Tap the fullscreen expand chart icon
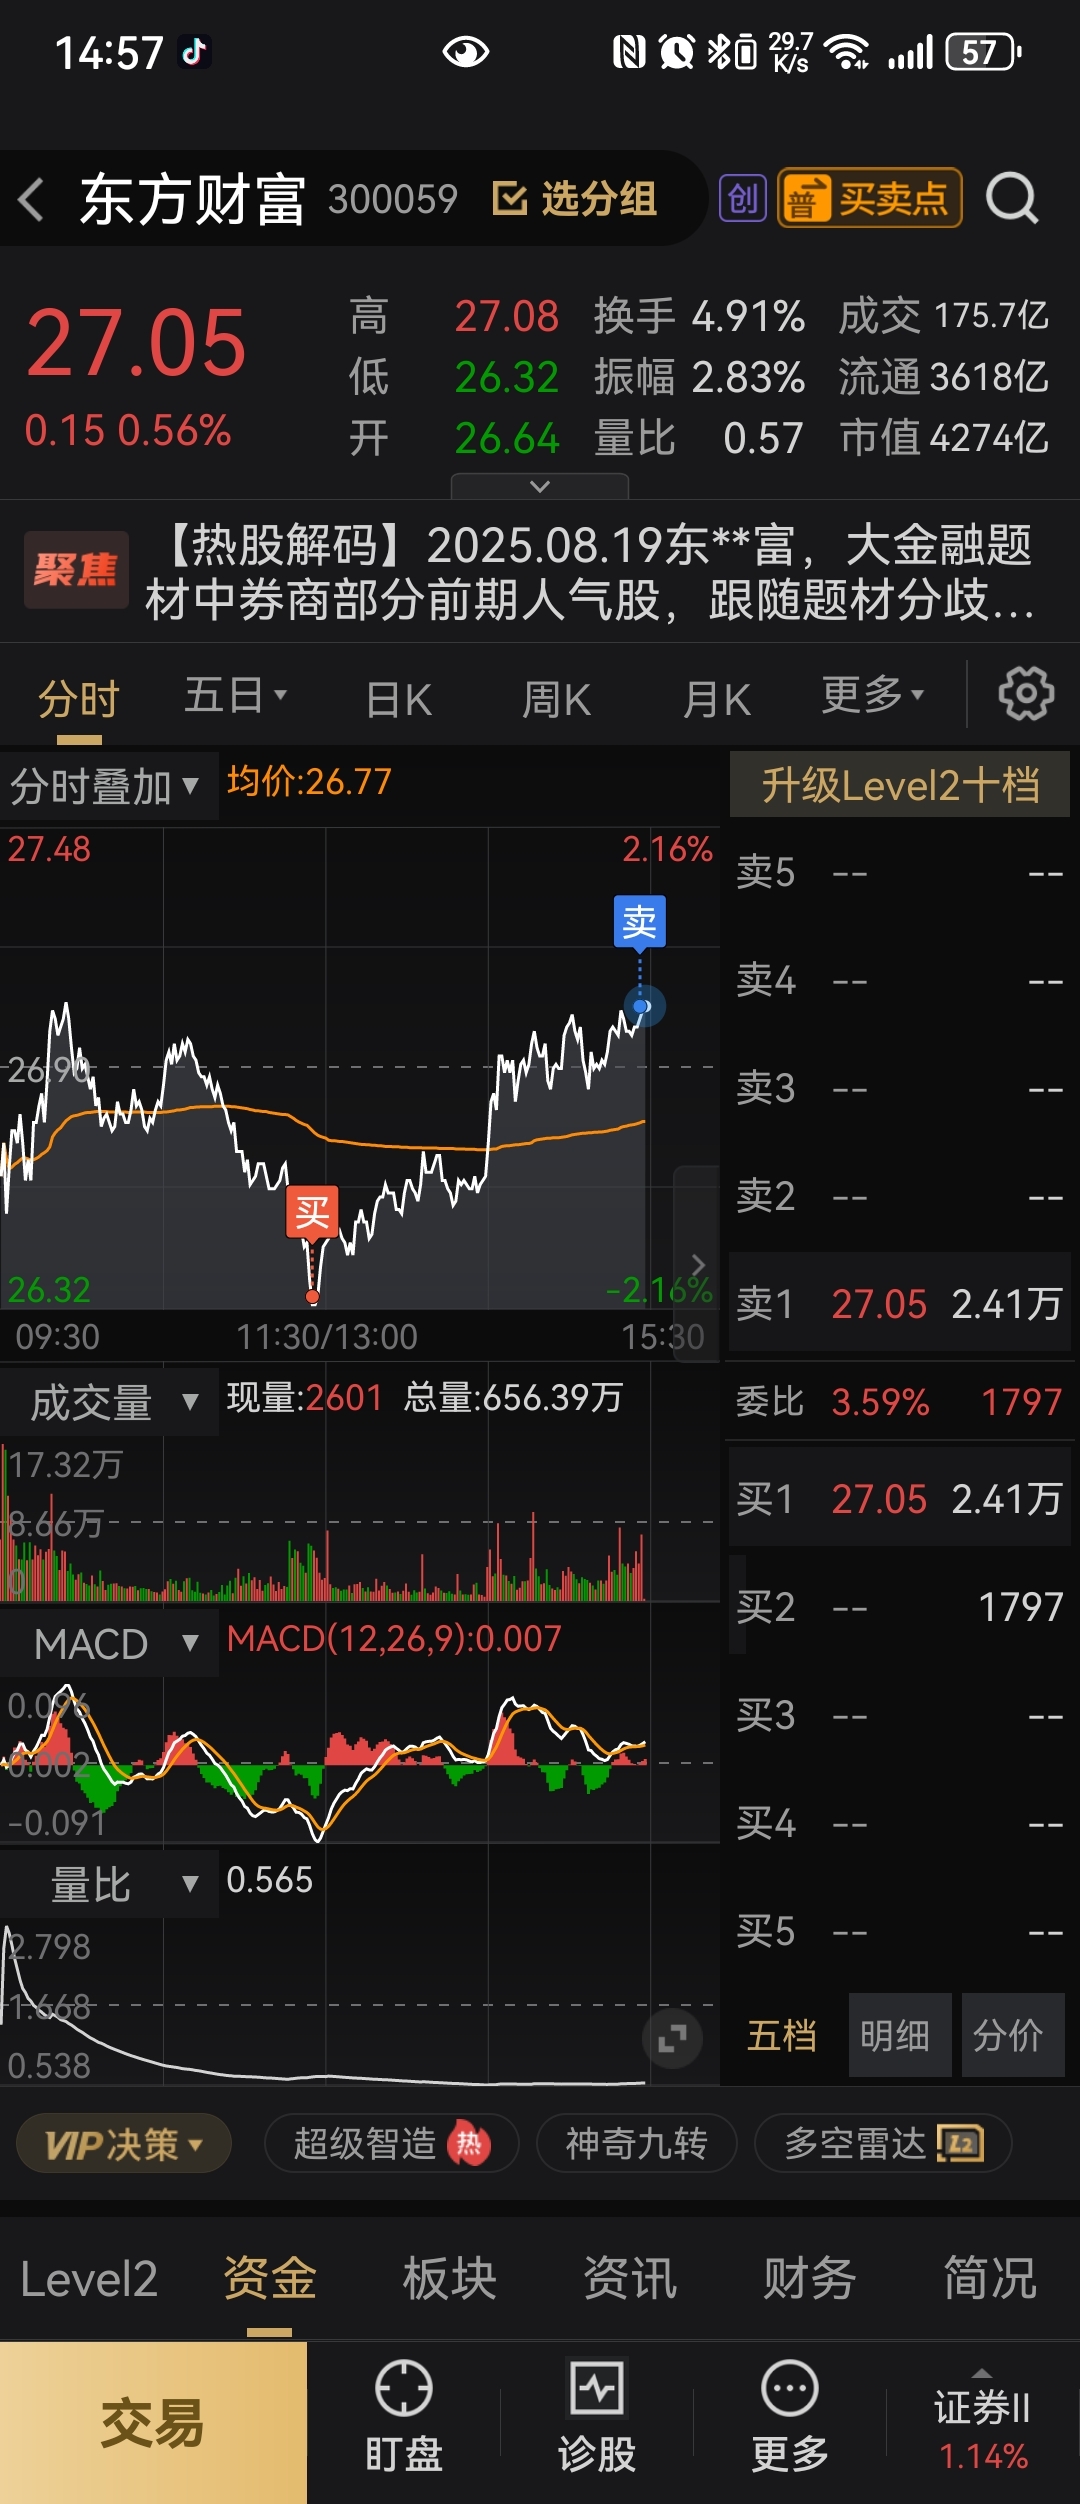 (x=672, y=2038)
